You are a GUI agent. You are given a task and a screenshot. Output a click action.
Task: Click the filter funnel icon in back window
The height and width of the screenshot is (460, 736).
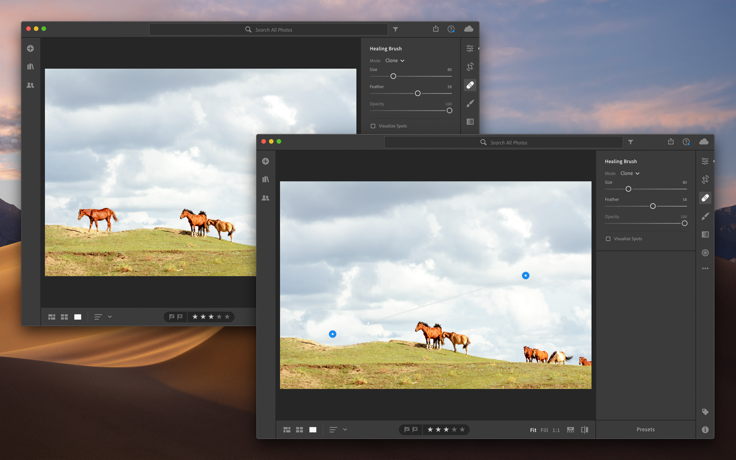click(x=395, y=29)
